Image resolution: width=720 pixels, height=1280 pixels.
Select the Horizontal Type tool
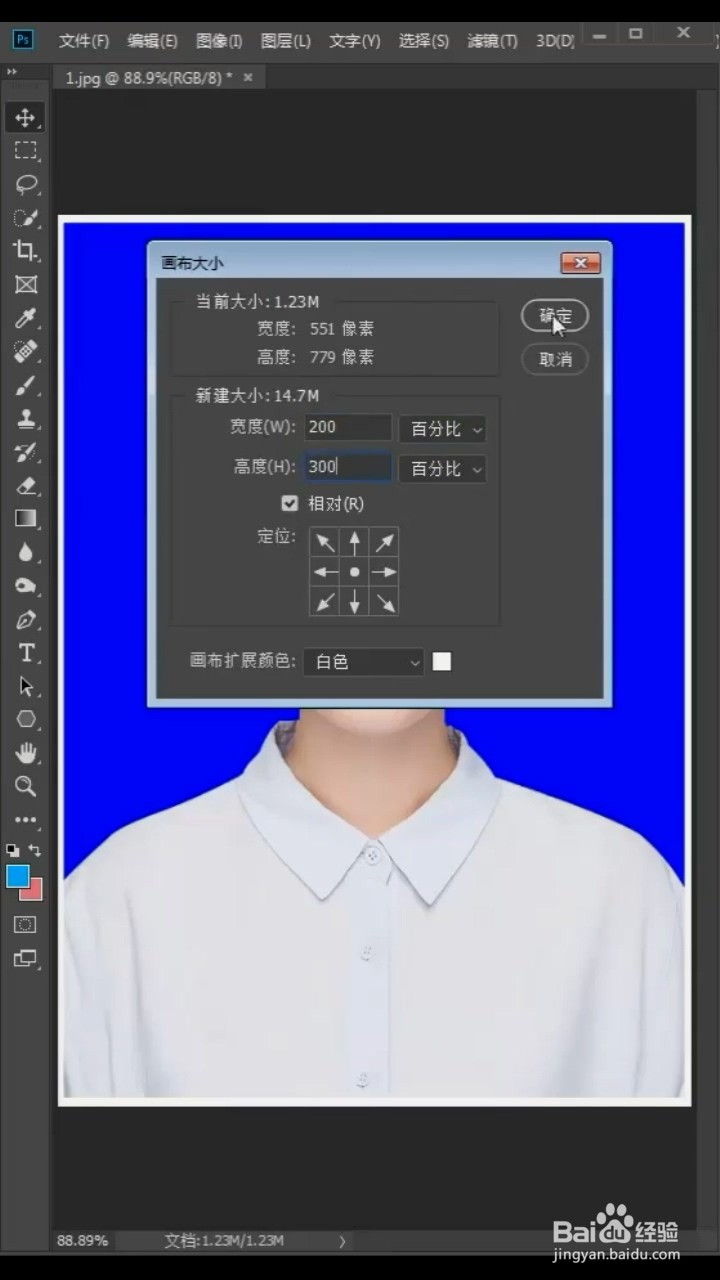point(26,653)
